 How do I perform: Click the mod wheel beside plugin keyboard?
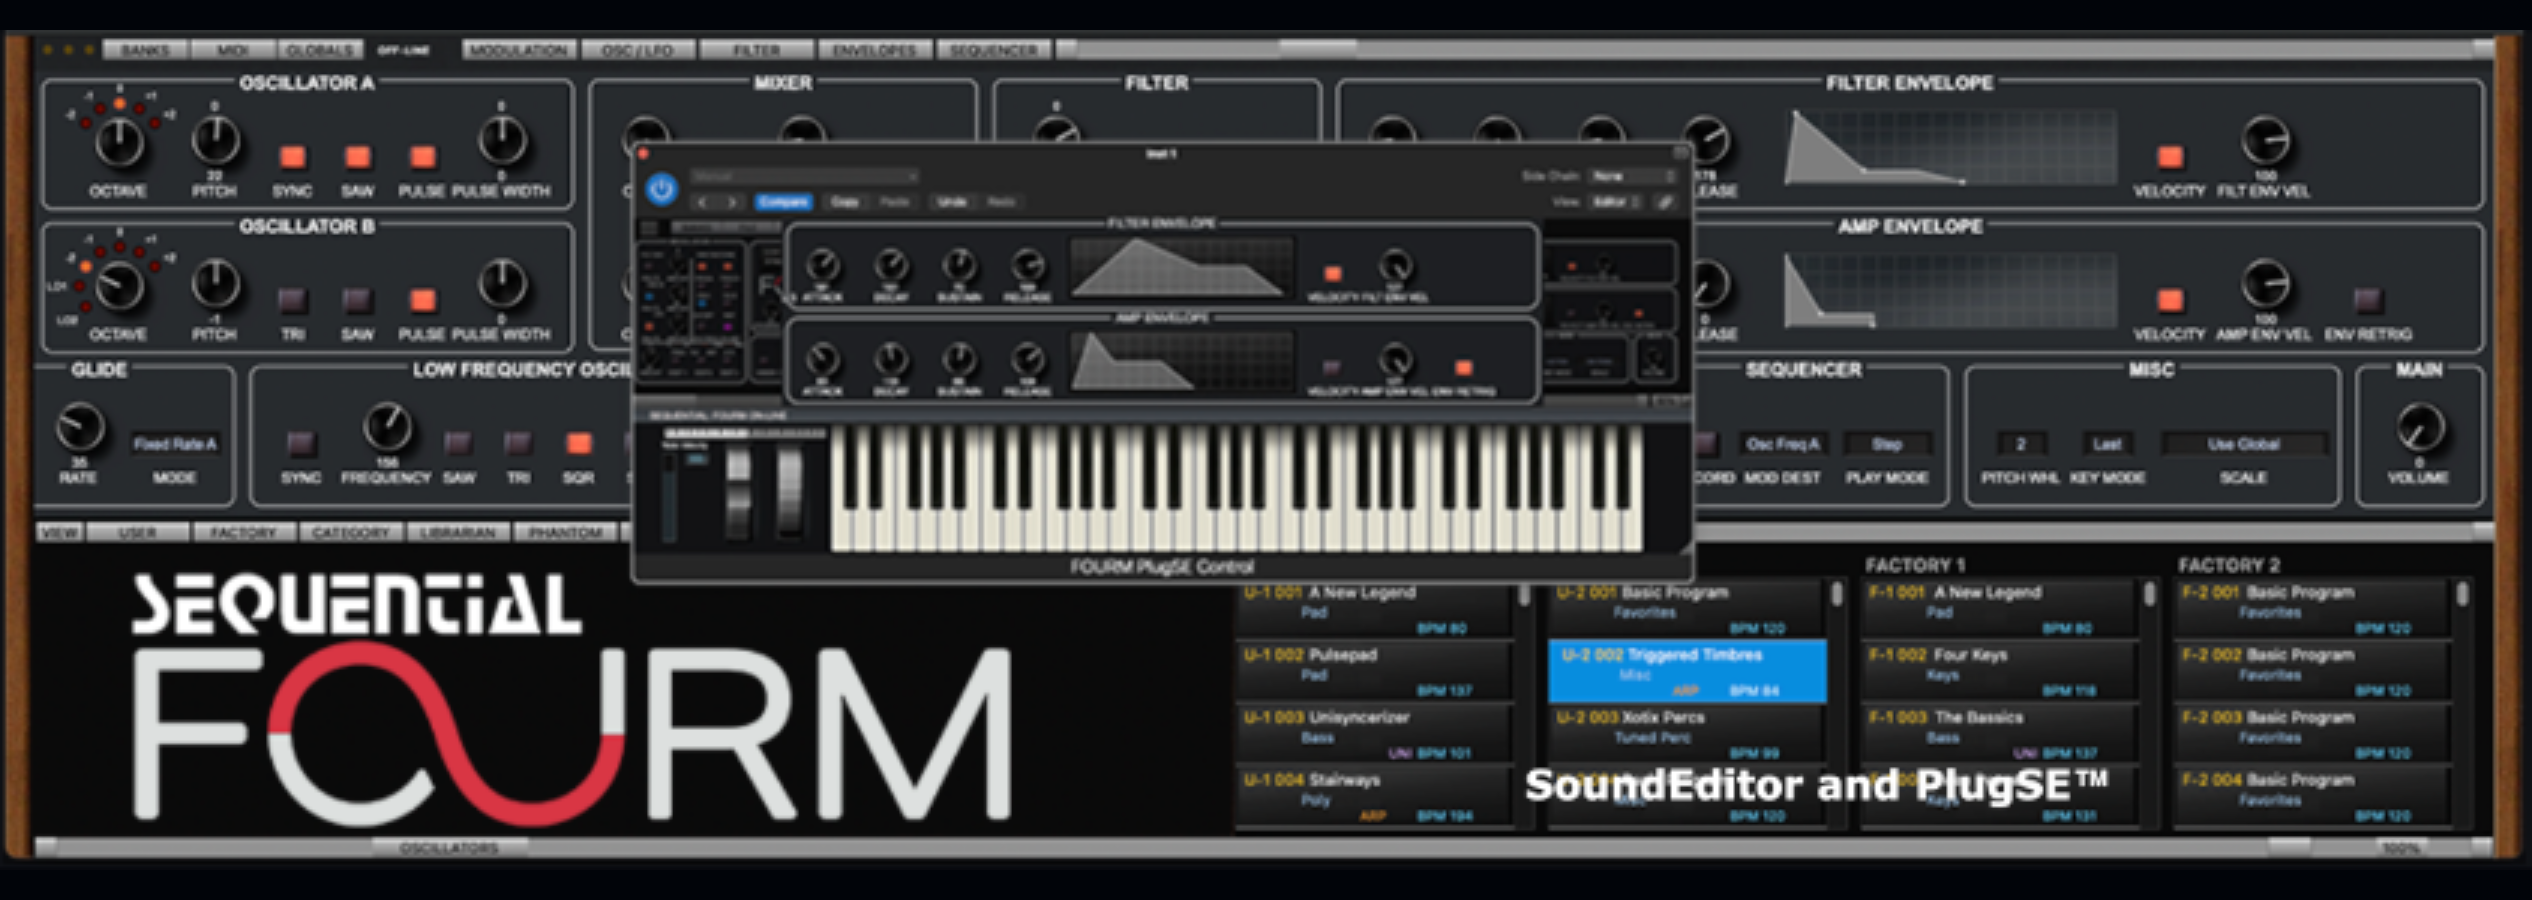(x=789, y=492)
